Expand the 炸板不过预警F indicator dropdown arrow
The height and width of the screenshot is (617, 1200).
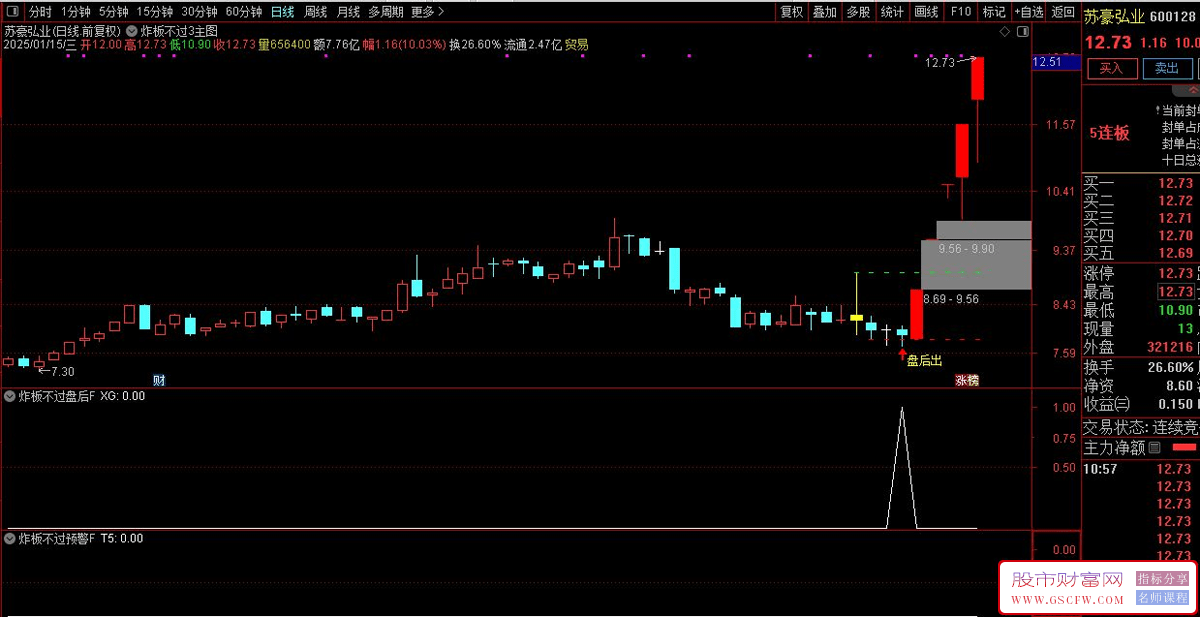[11, 539]
